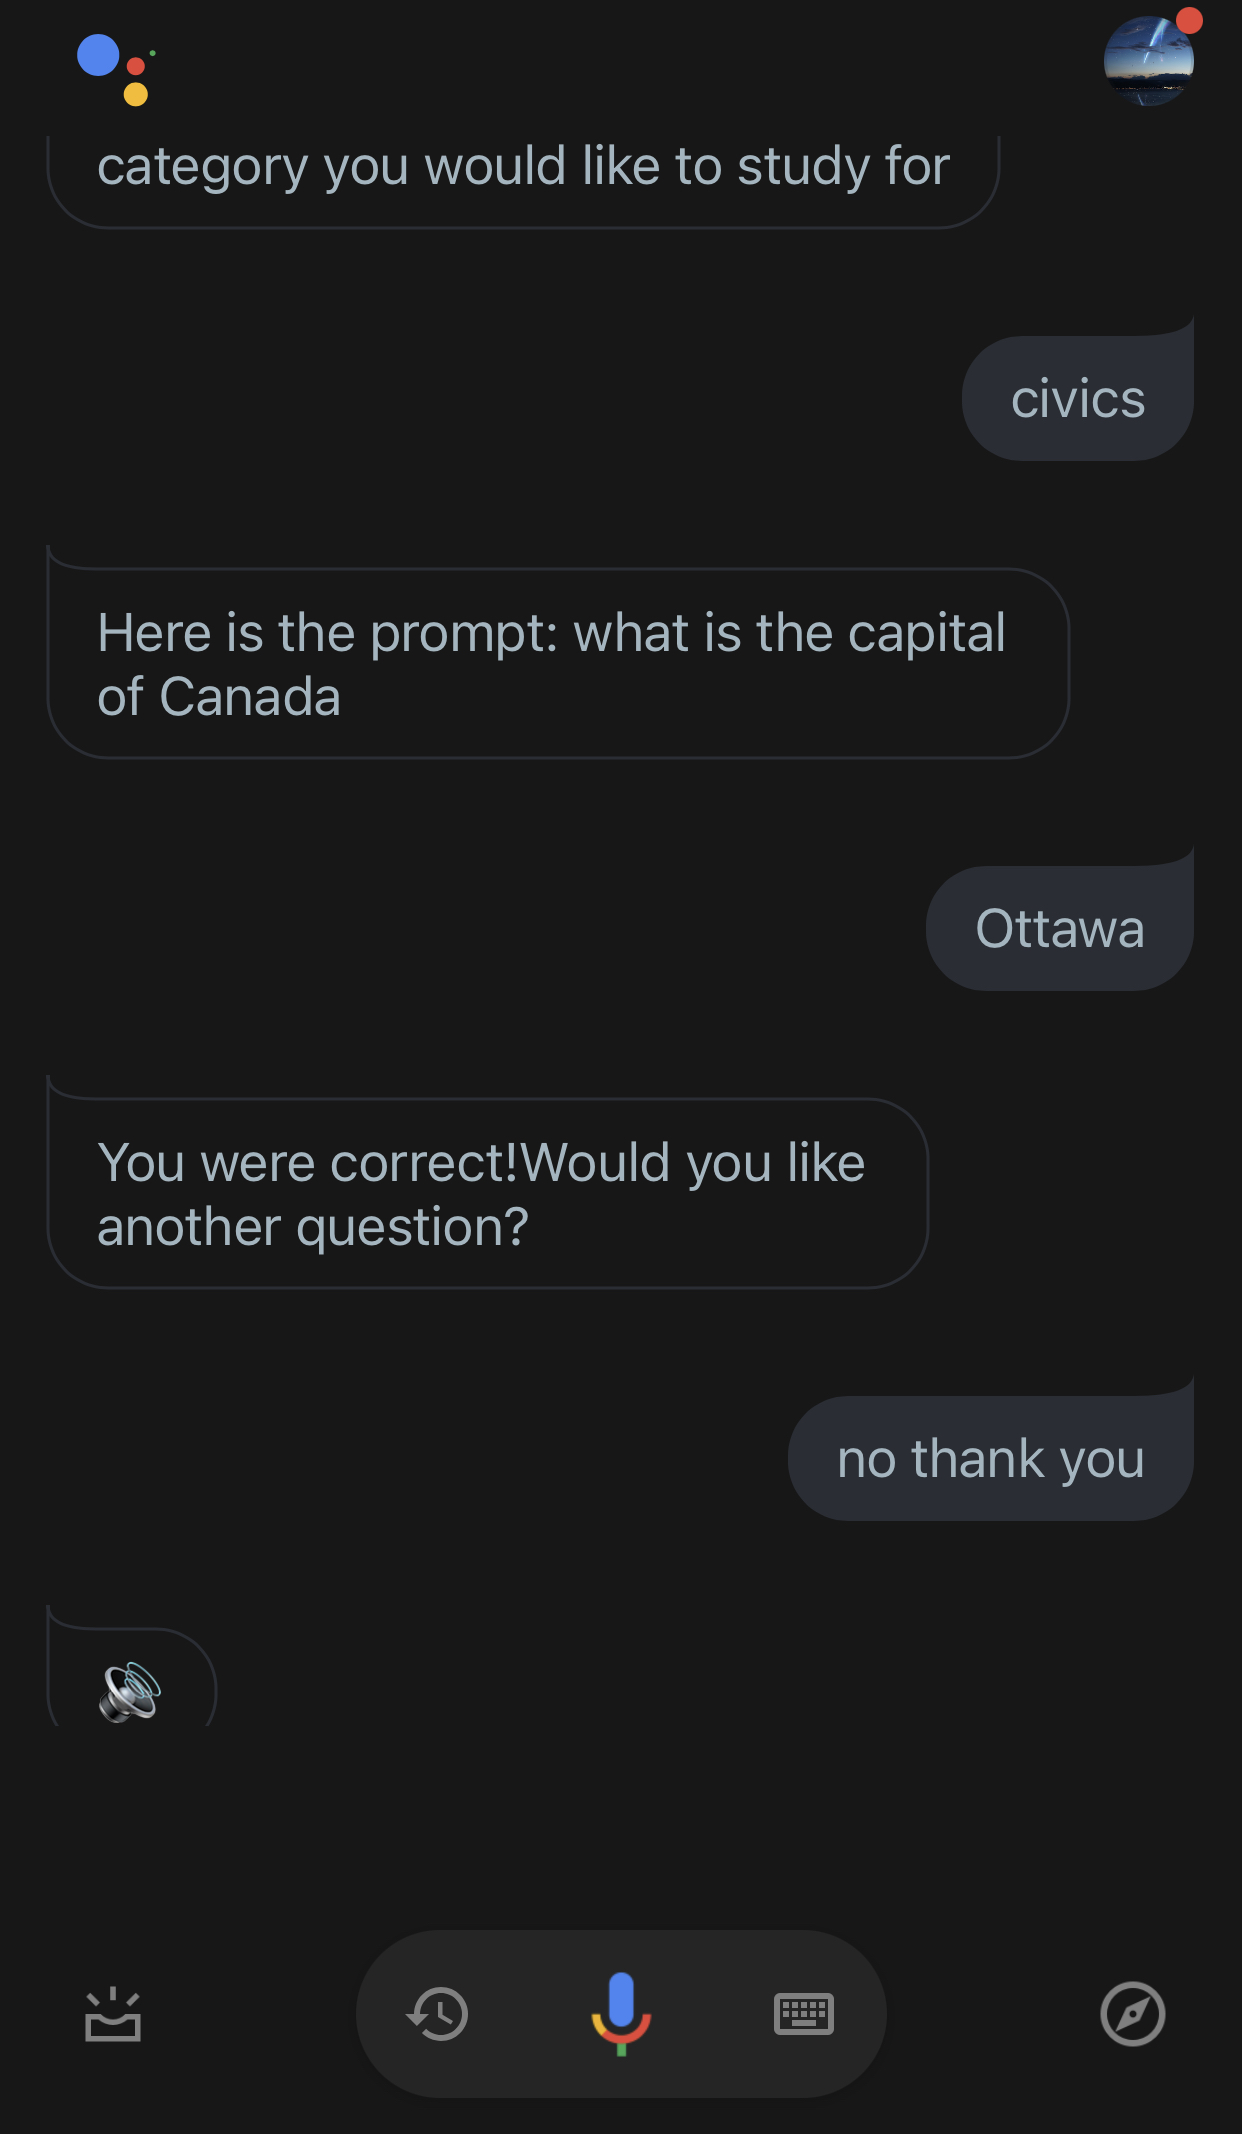Open the updates inbox tray icon
Image resolution: width=1242 pixels, height=2134 pixels.
click(x=112, y=2013)
